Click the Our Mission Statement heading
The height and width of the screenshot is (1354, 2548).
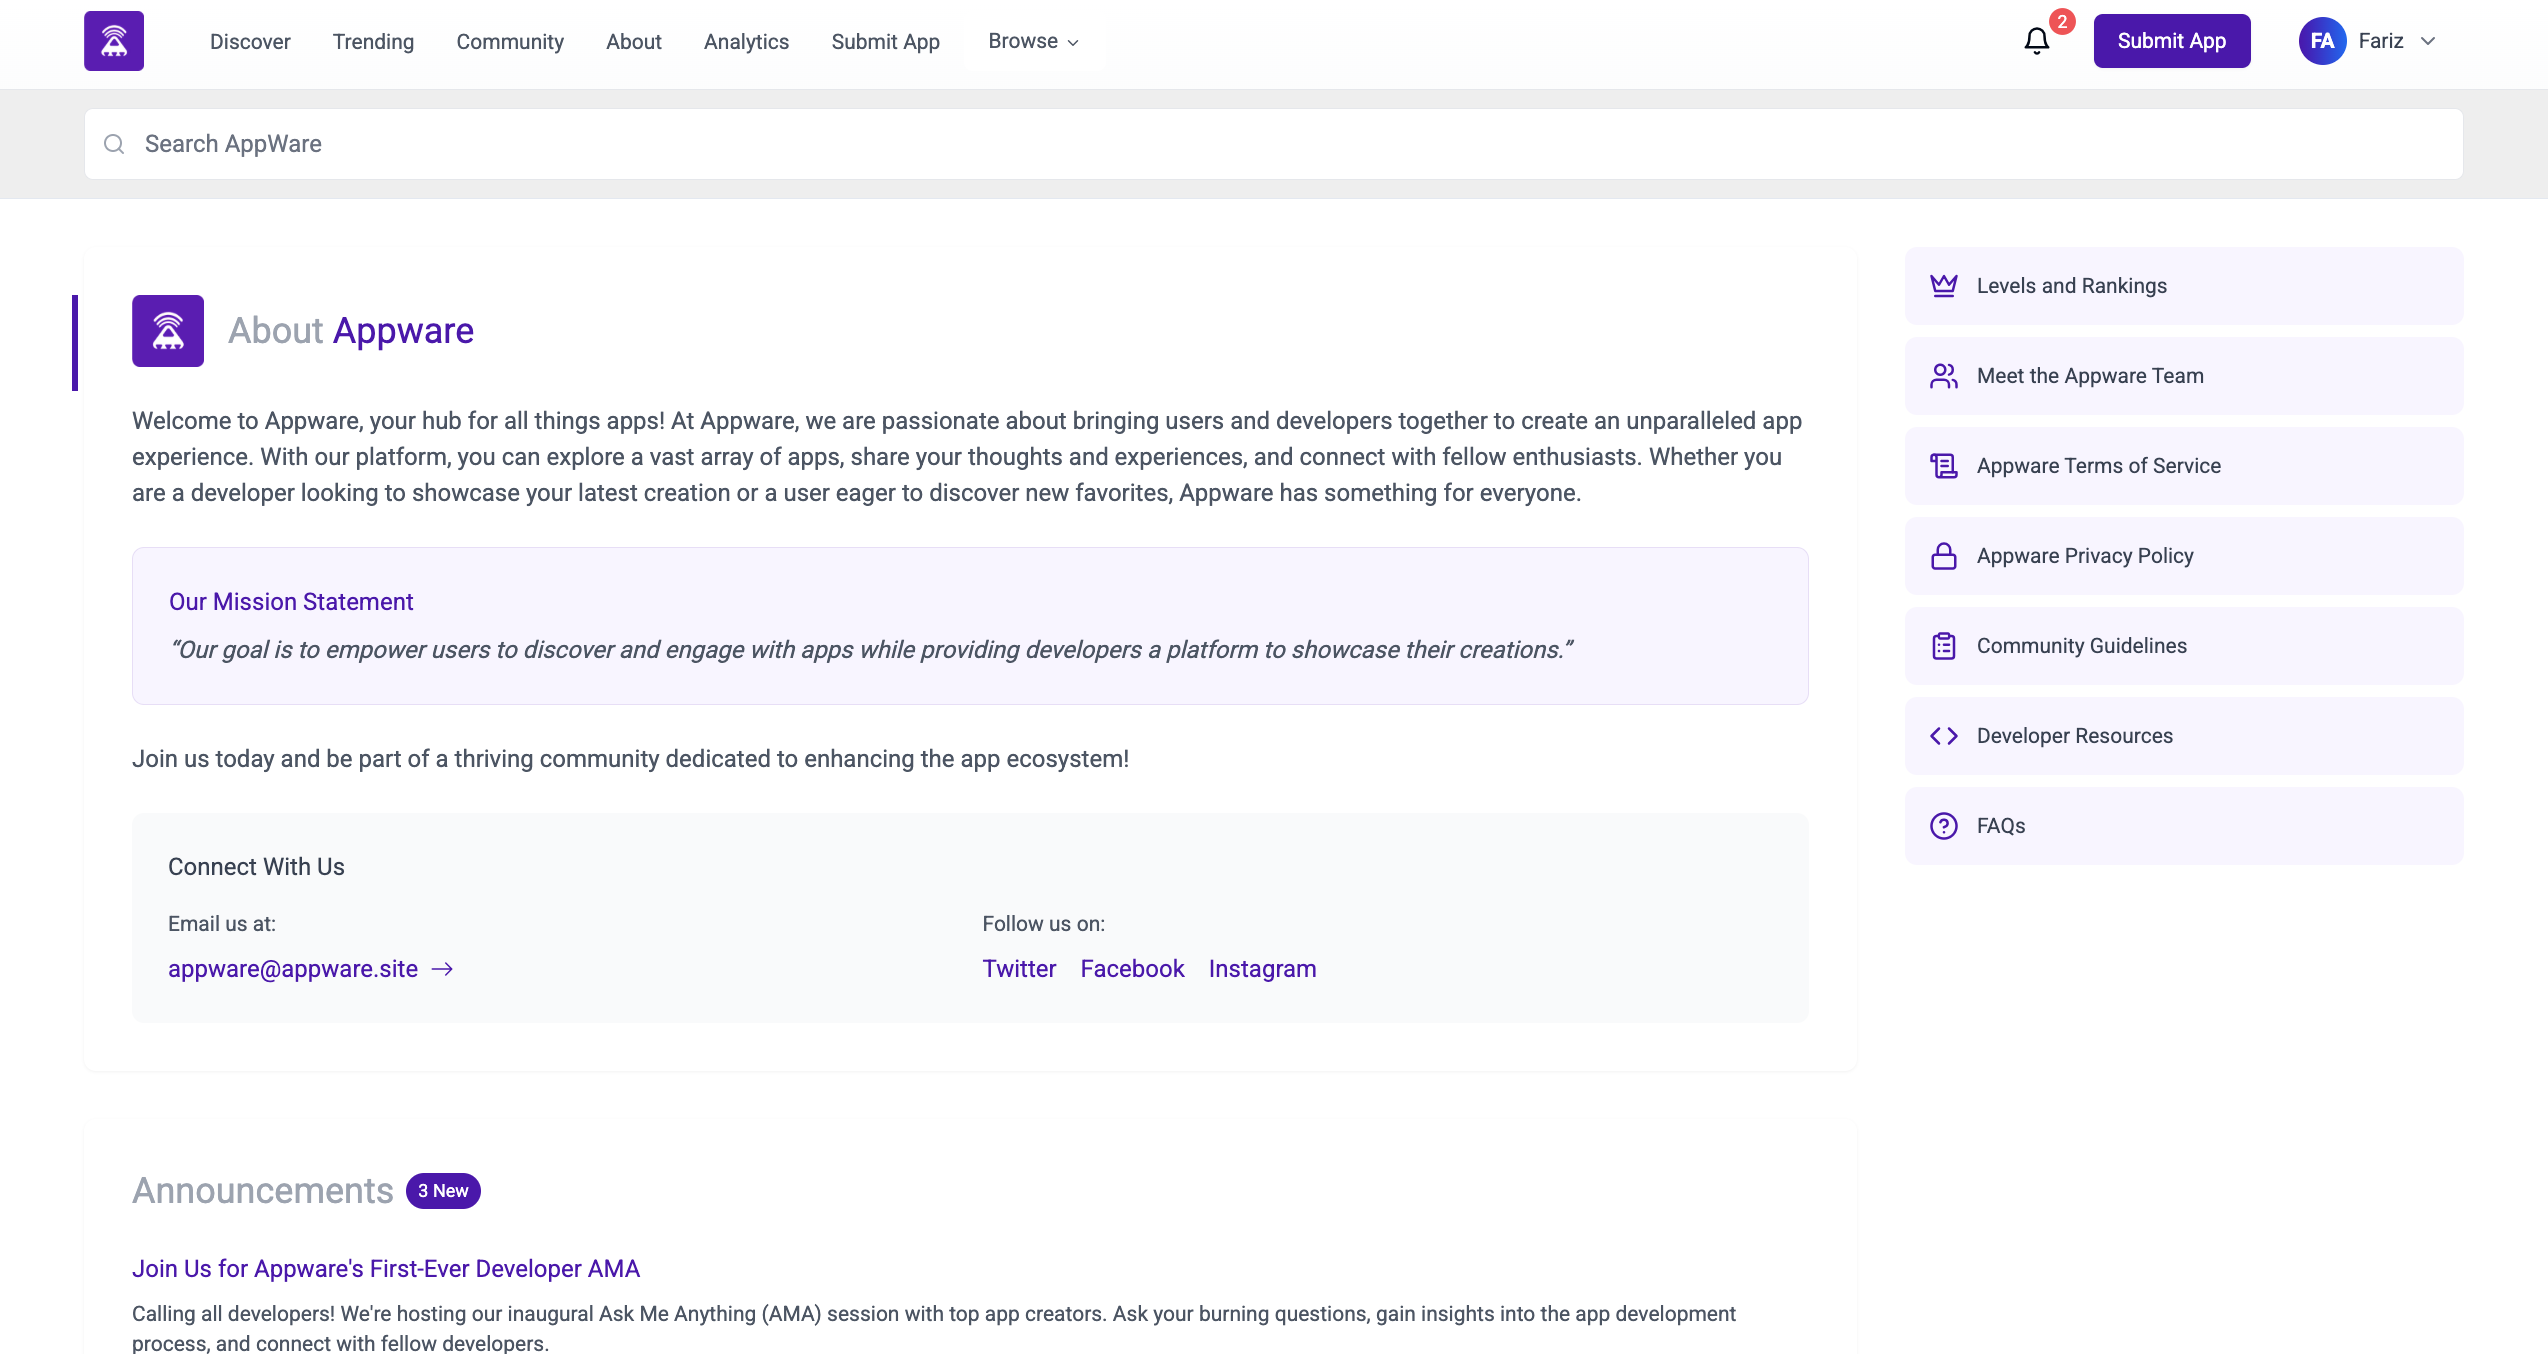pyautogui.click(x=291, y=602)
